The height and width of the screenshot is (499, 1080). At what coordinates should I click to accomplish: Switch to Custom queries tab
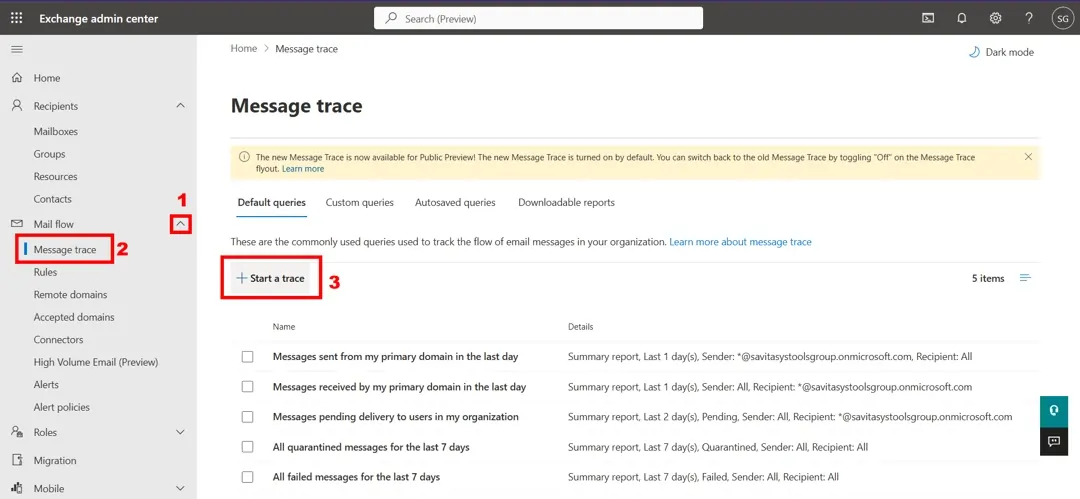(360, 203)
